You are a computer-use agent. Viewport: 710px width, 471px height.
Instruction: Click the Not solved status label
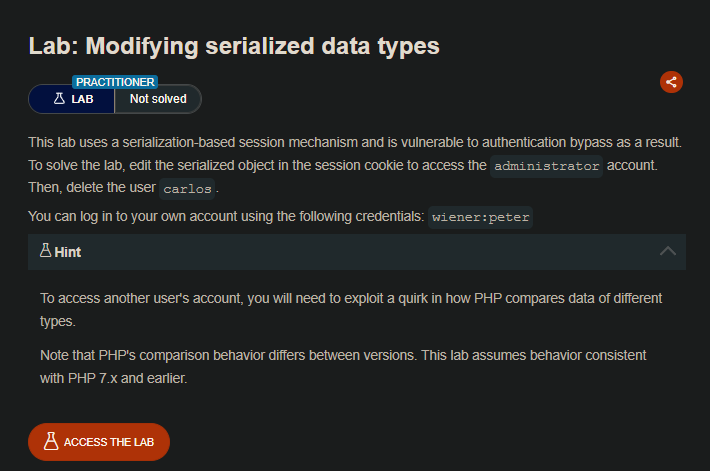(x=158, y=99)
